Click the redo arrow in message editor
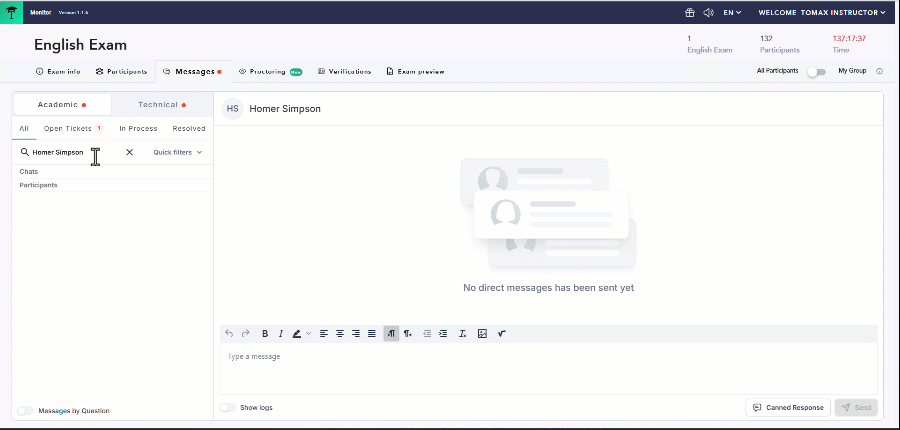900x430 pixels. (245, 334)
